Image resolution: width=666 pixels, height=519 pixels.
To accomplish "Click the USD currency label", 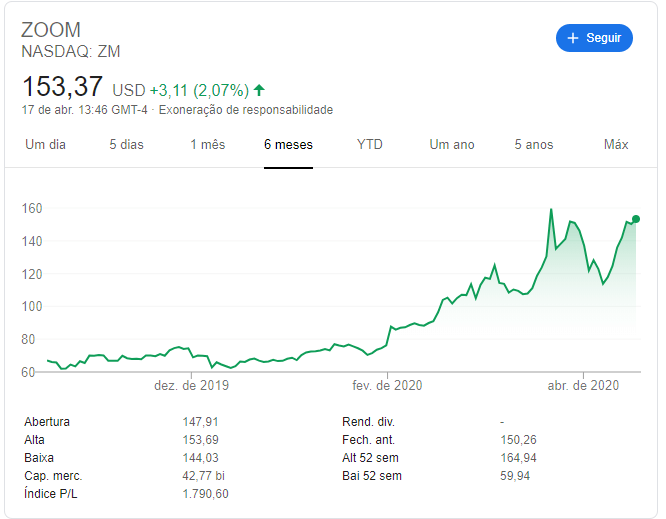I will [x=129, y=90].
